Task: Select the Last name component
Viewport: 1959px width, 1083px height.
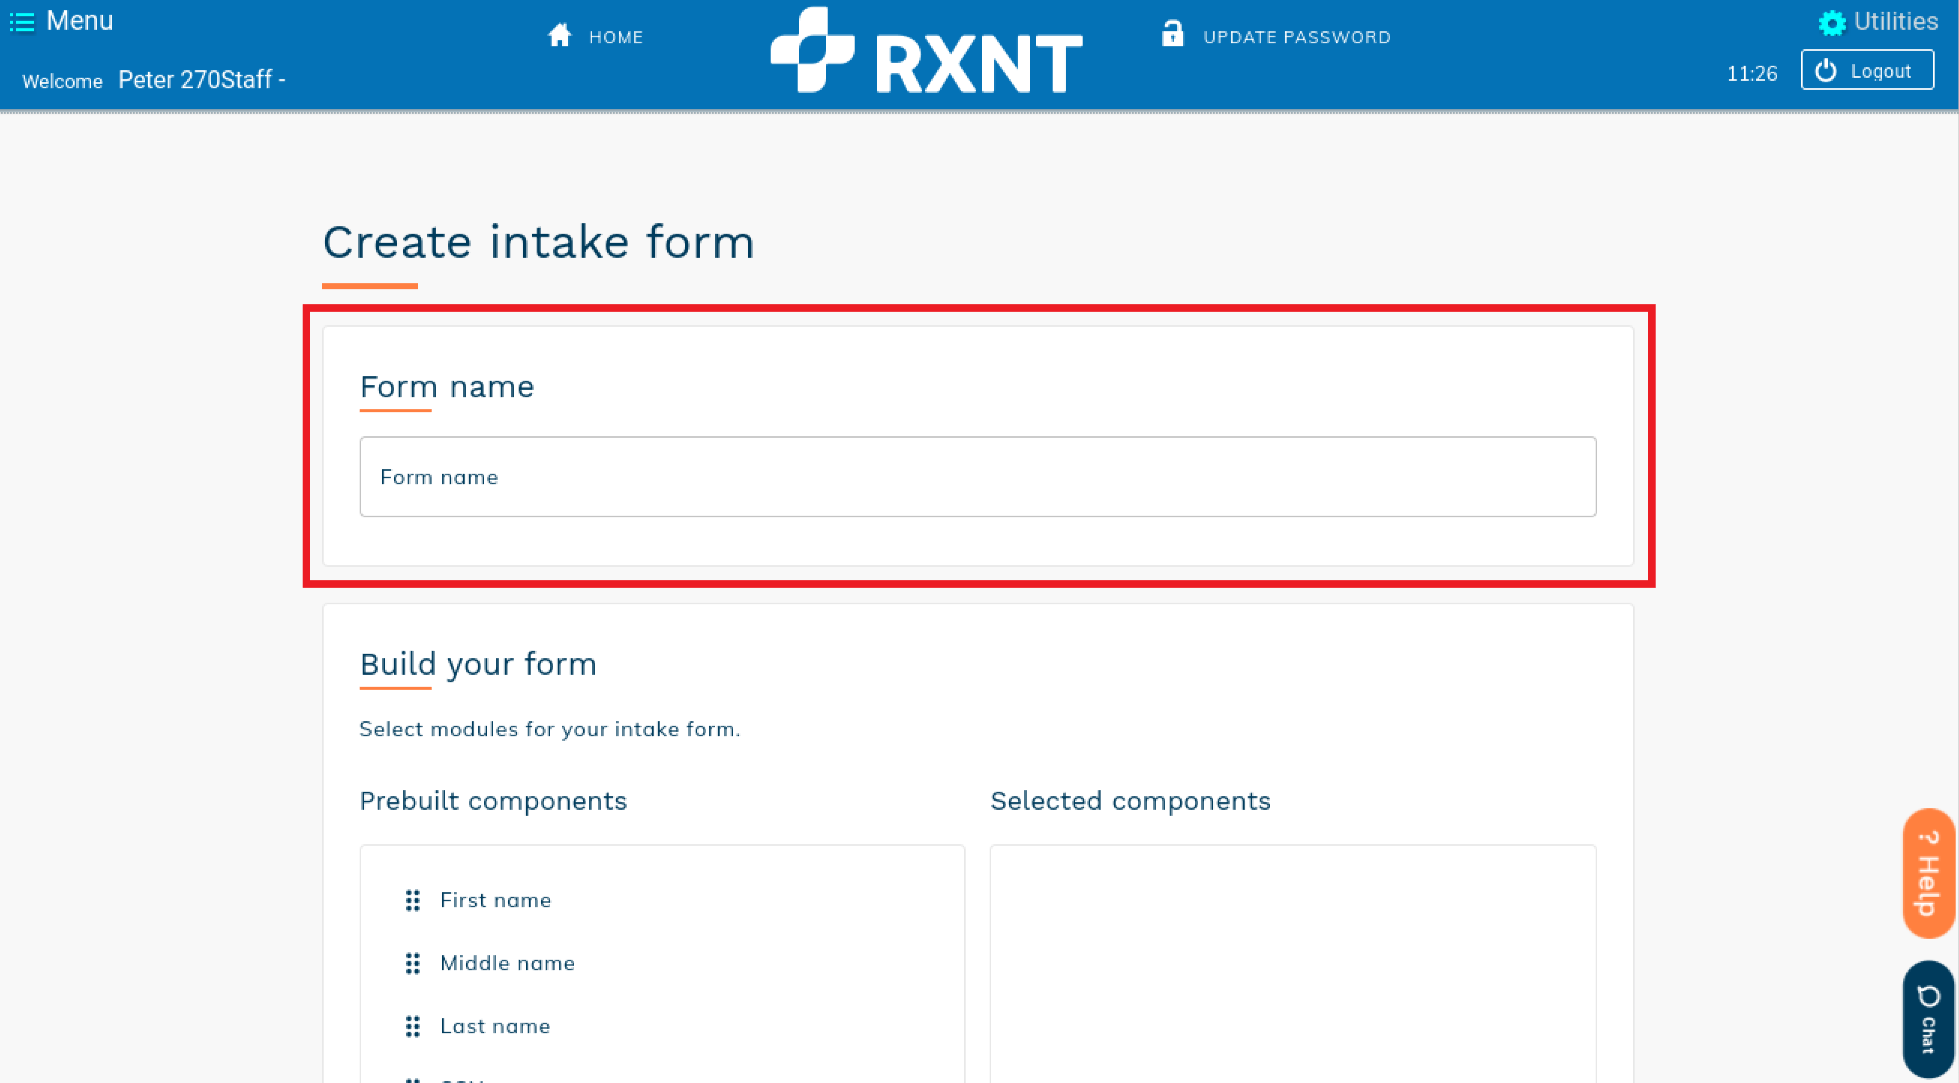Action: point(495,1026)
